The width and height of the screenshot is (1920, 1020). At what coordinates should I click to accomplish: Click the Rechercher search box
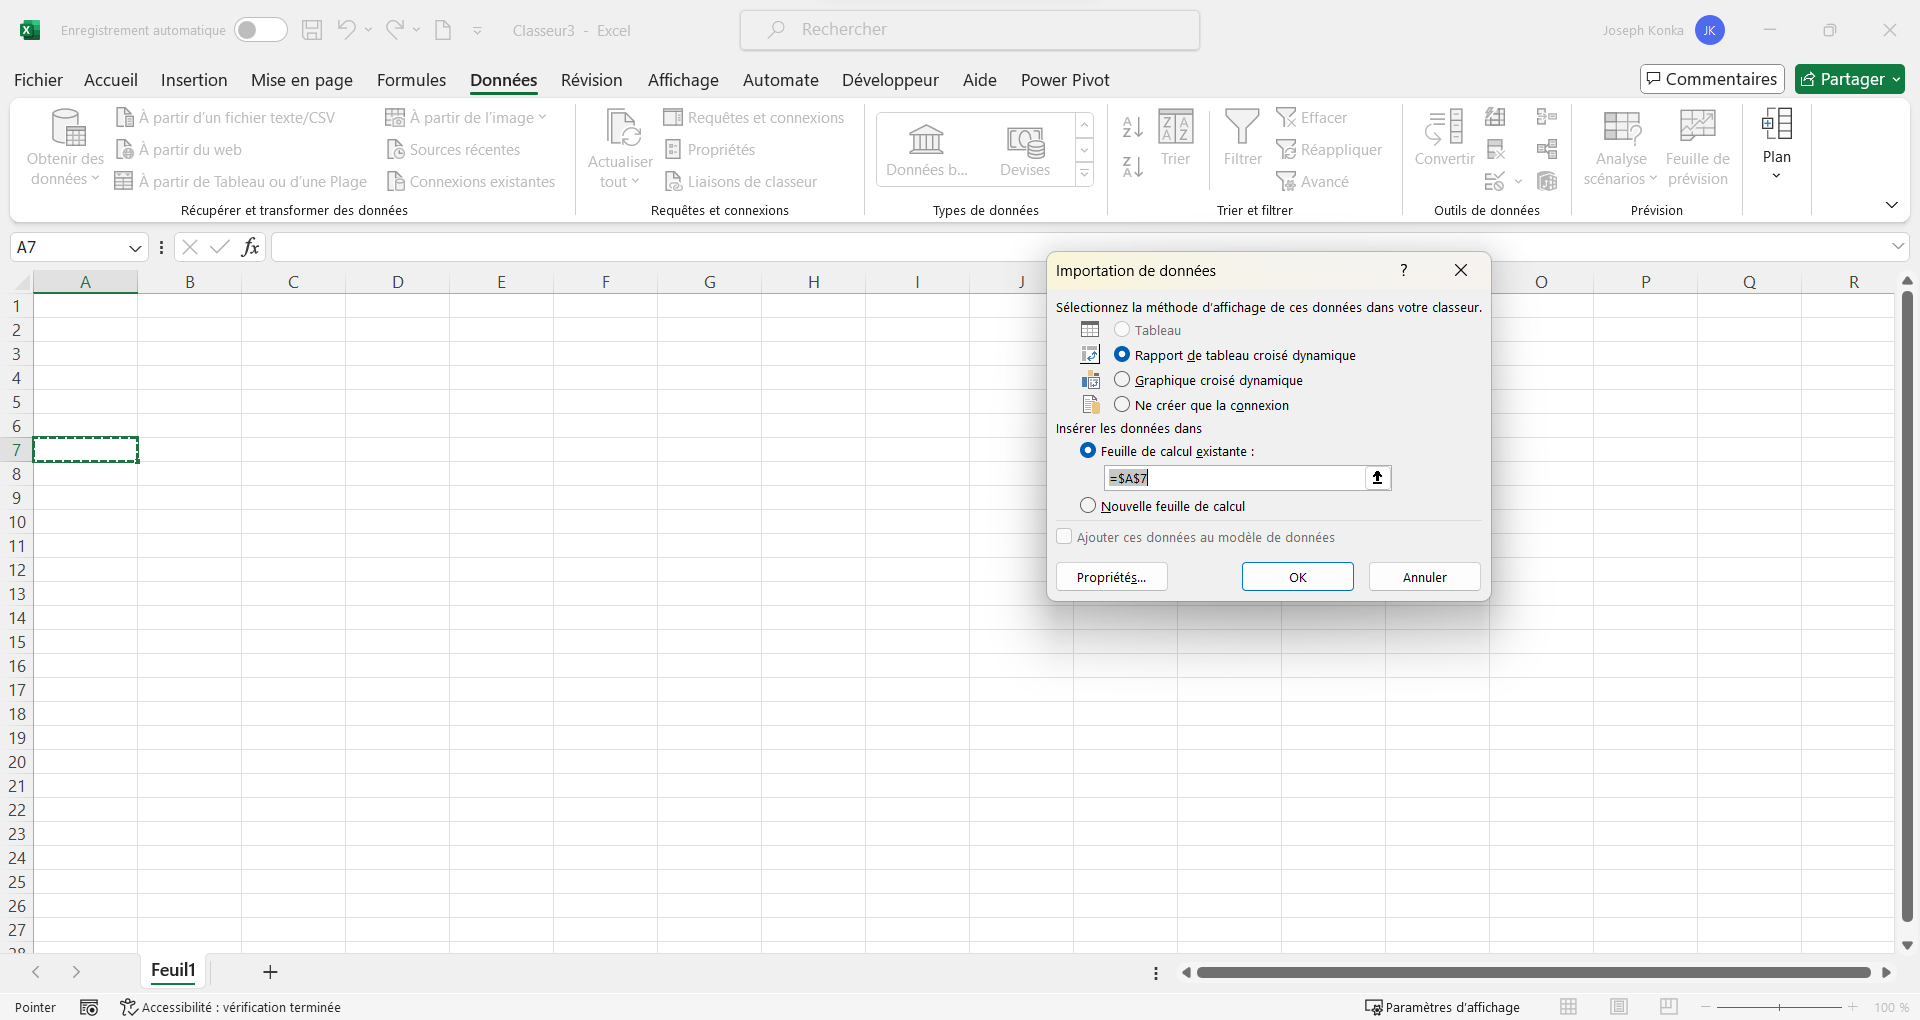pyautogui.click(x=970, y=30)
